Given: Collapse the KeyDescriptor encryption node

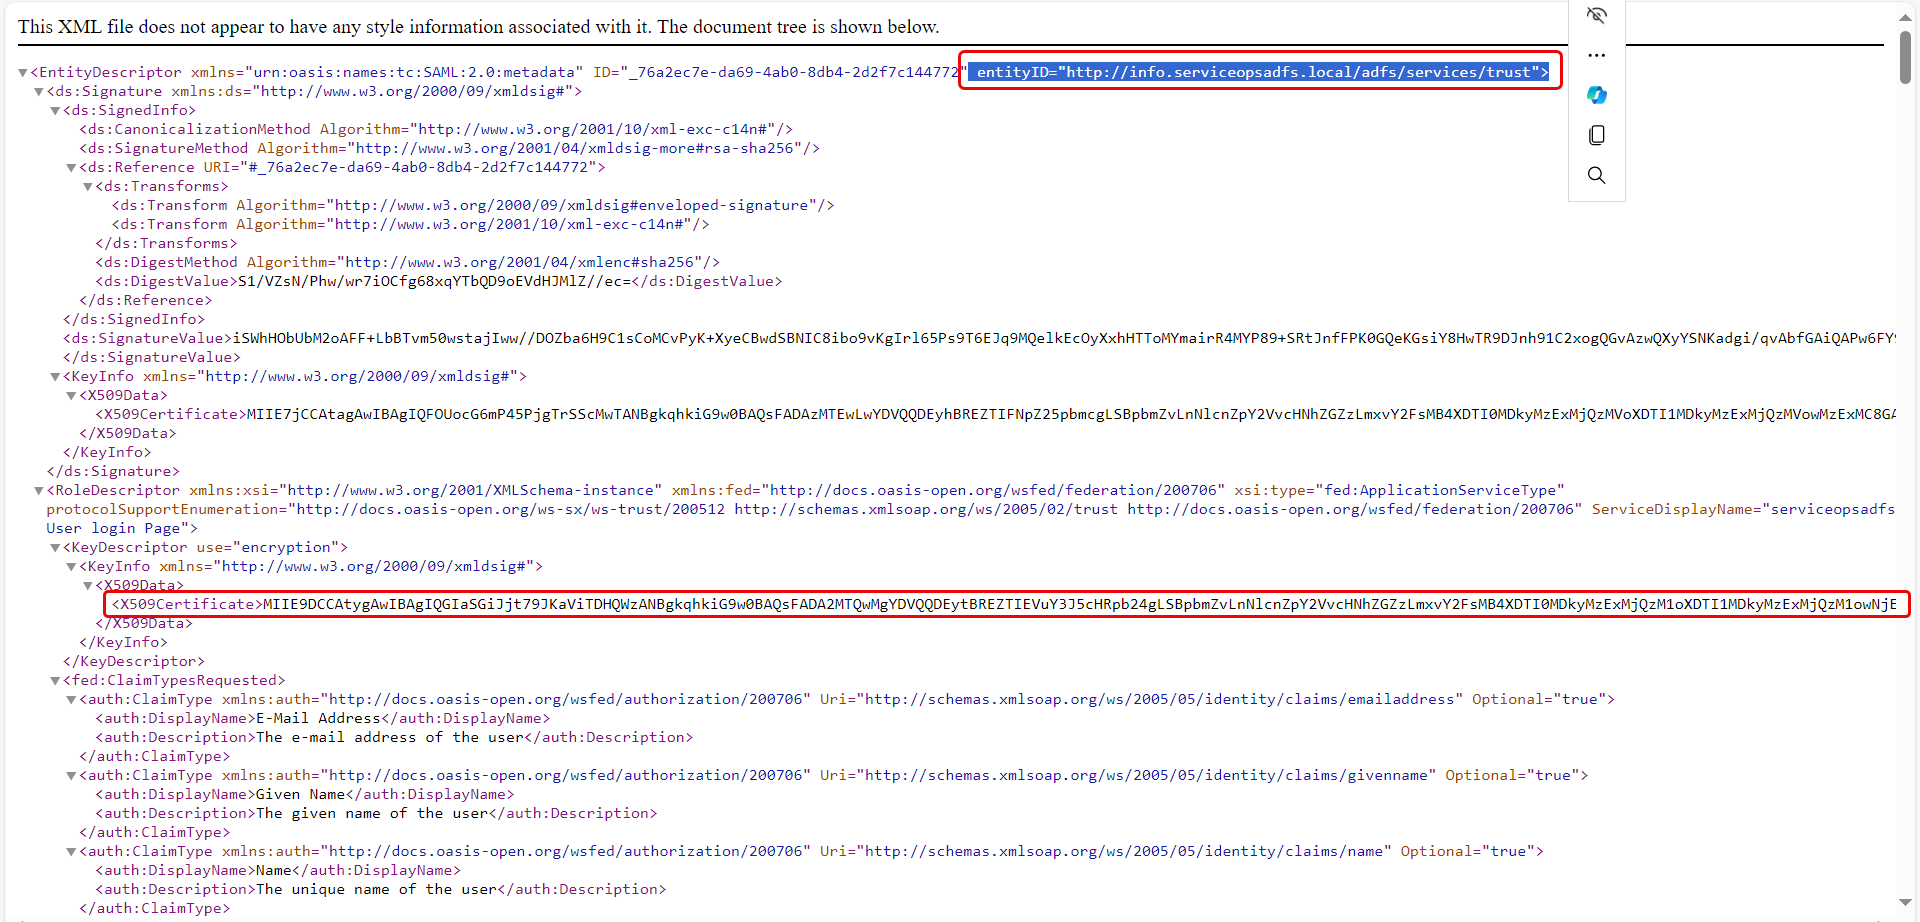Looking at the screenshot, I should [x=54, y=547].
